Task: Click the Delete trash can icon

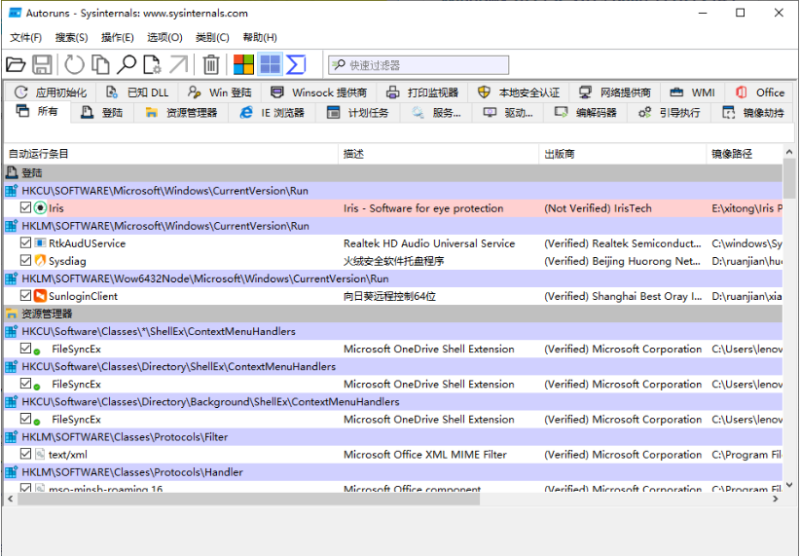Action: click(x=211, y=65)
